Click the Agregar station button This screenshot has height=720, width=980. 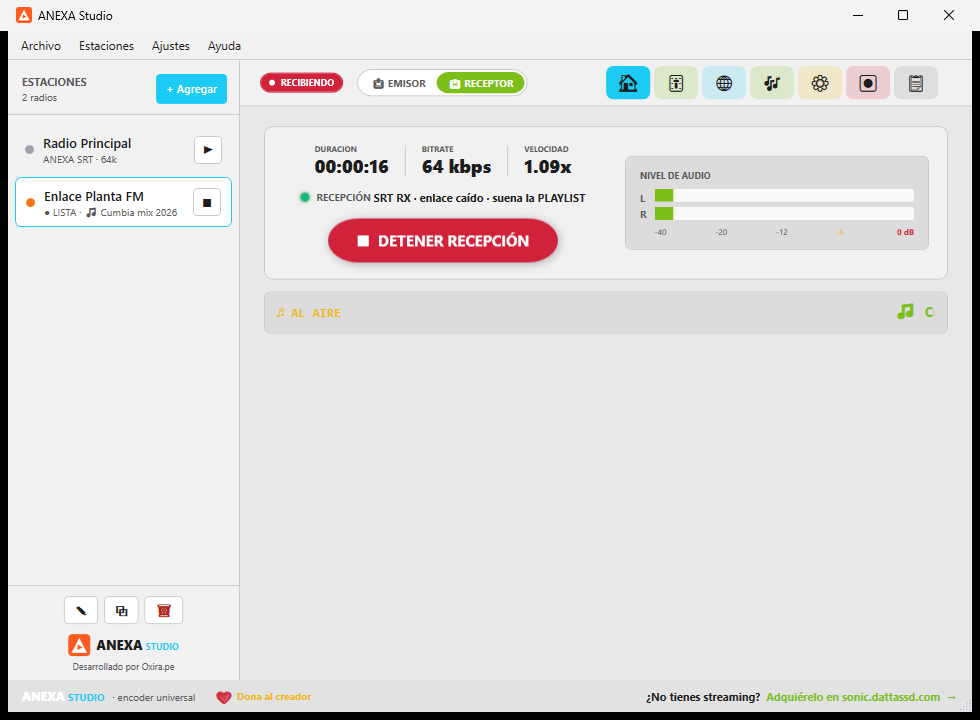[x=191, y=89]
